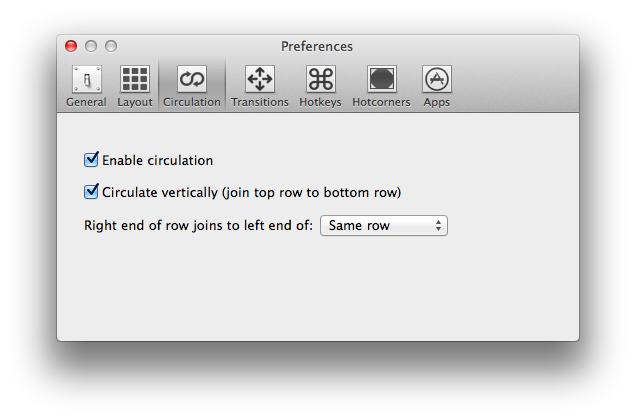Click the Preferences window title bar
This screenshot has width=636, height=420.
pyautogui.click(x=317, y=46)
